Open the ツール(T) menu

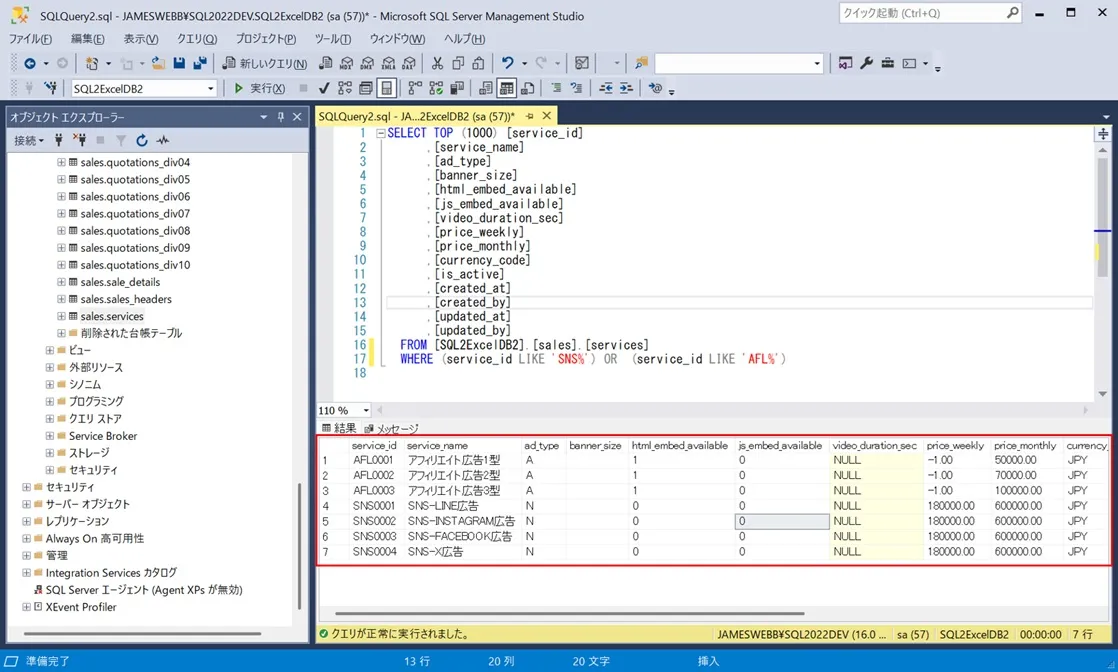click(x=332, y=39)
